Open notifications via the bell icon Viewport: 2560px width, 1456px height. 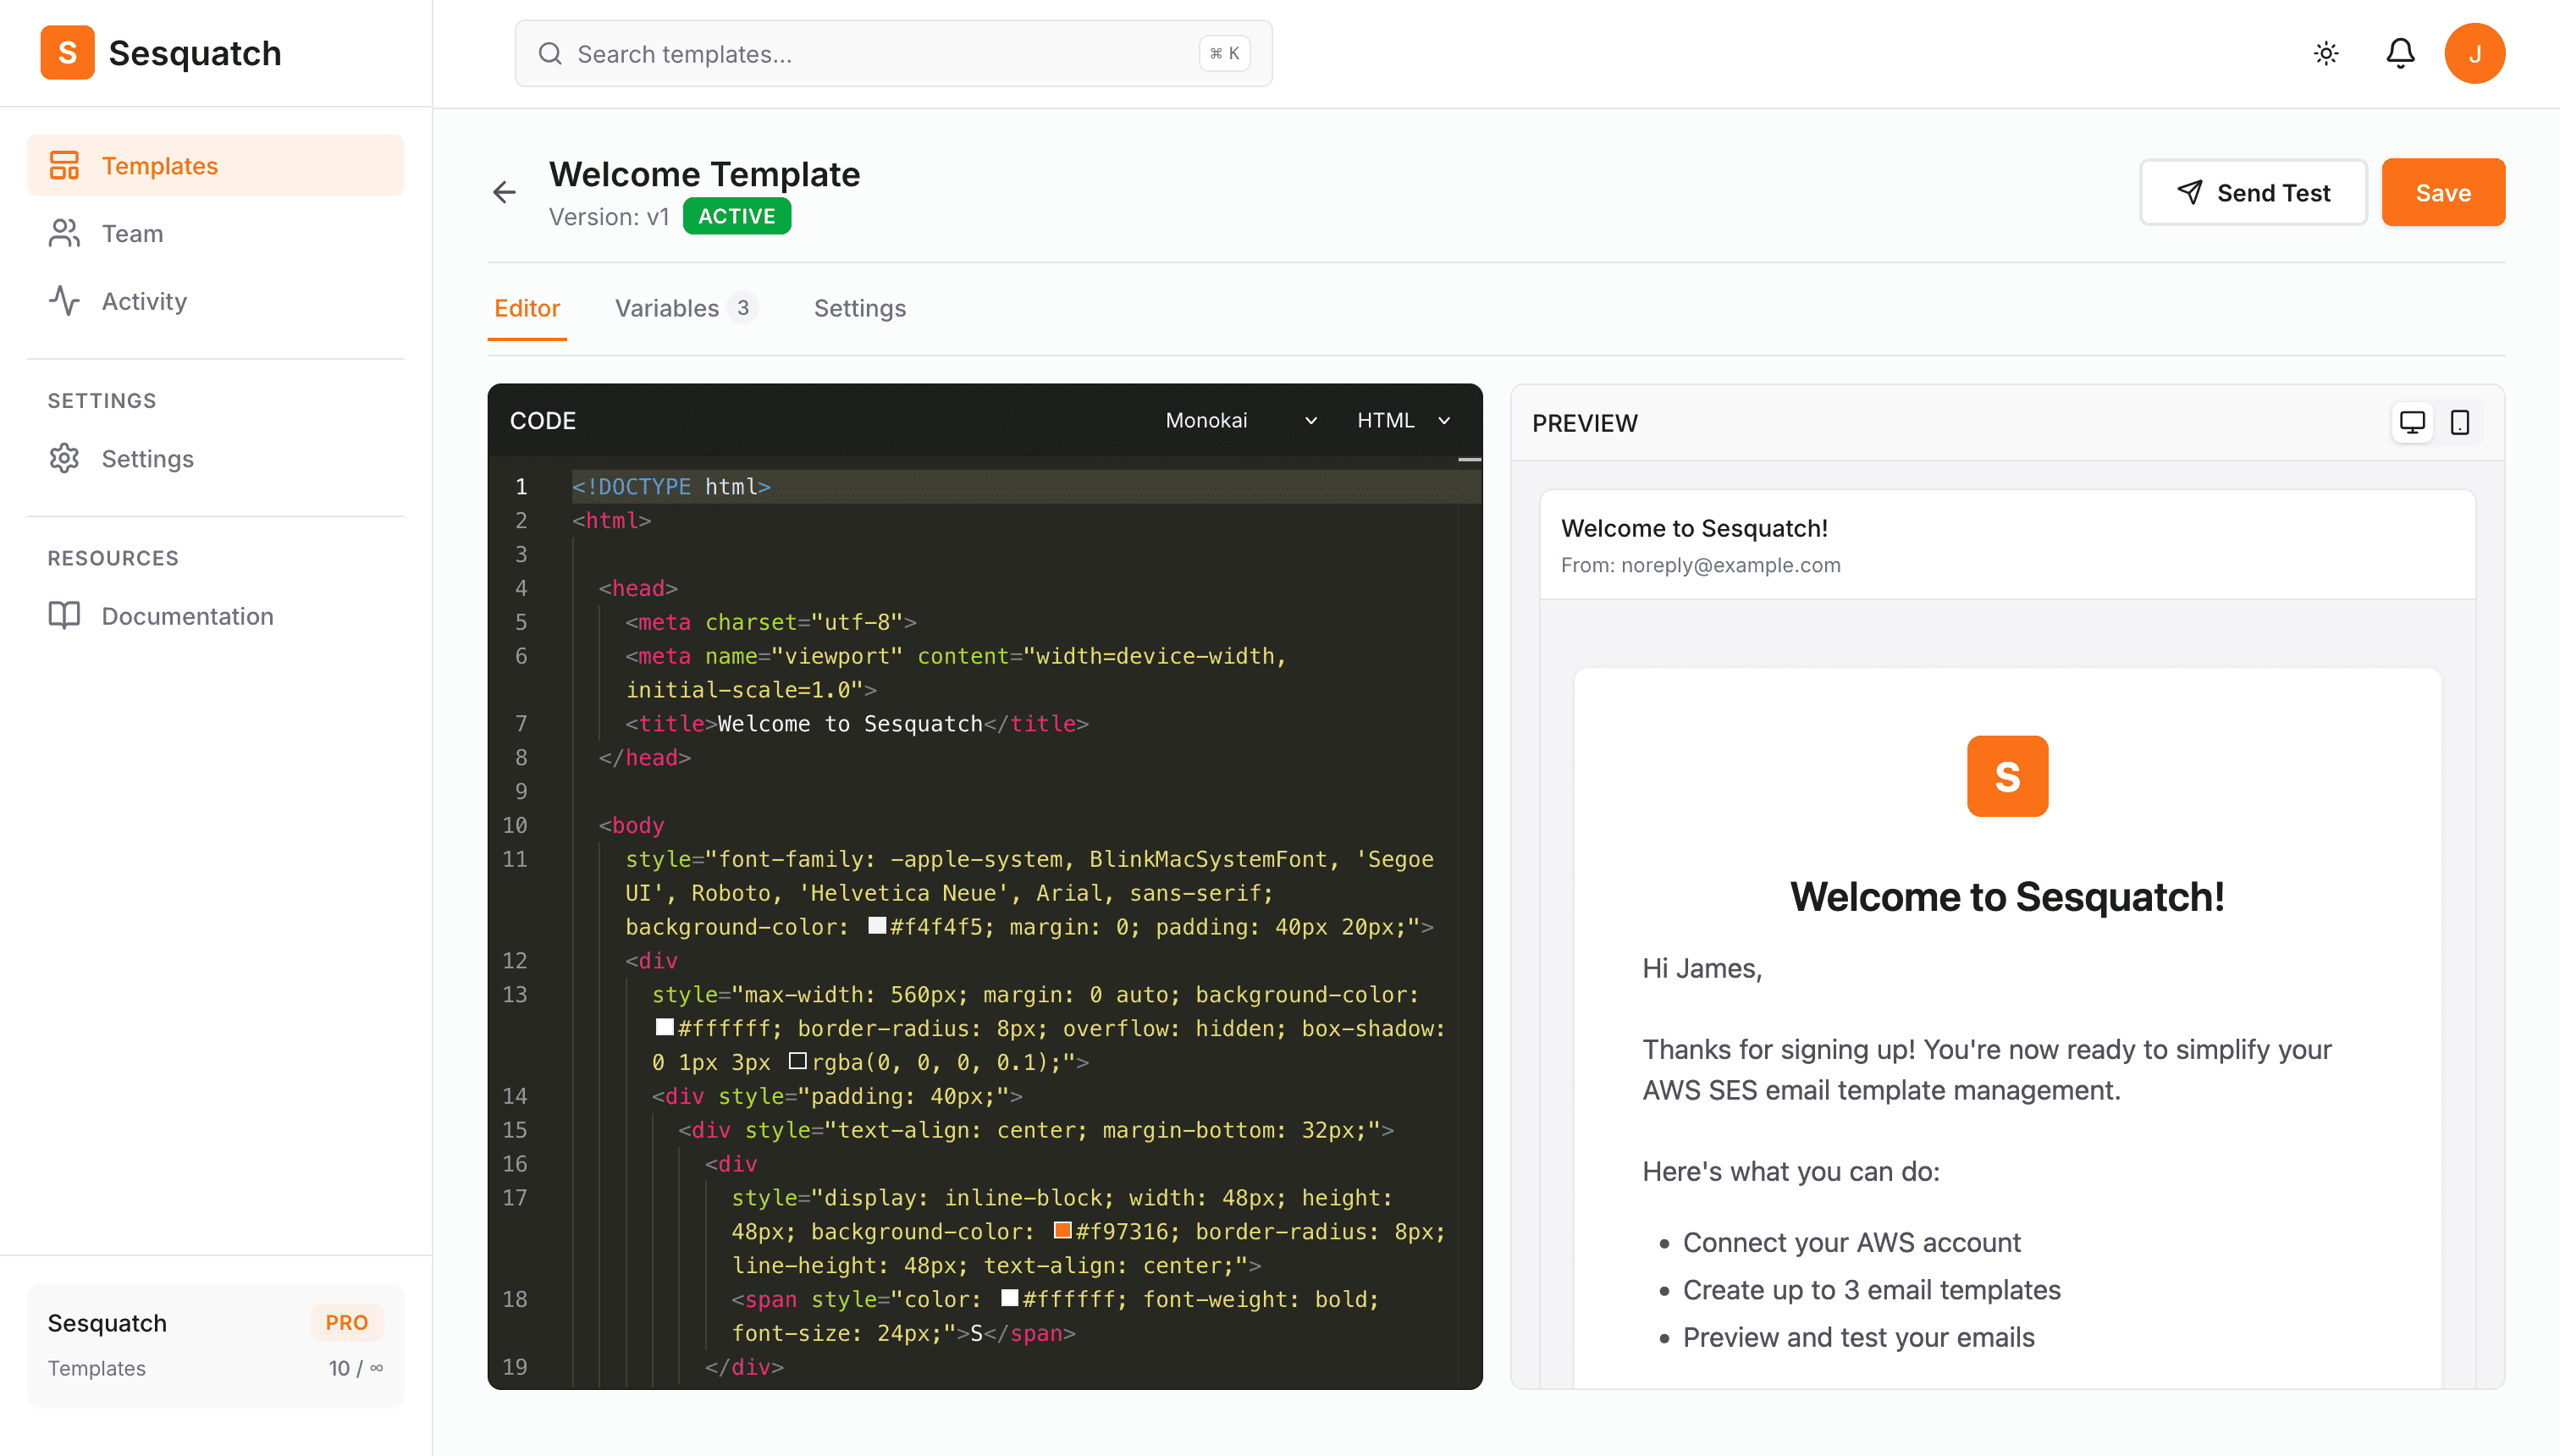pyautogui.click(x=2400, y=53)
